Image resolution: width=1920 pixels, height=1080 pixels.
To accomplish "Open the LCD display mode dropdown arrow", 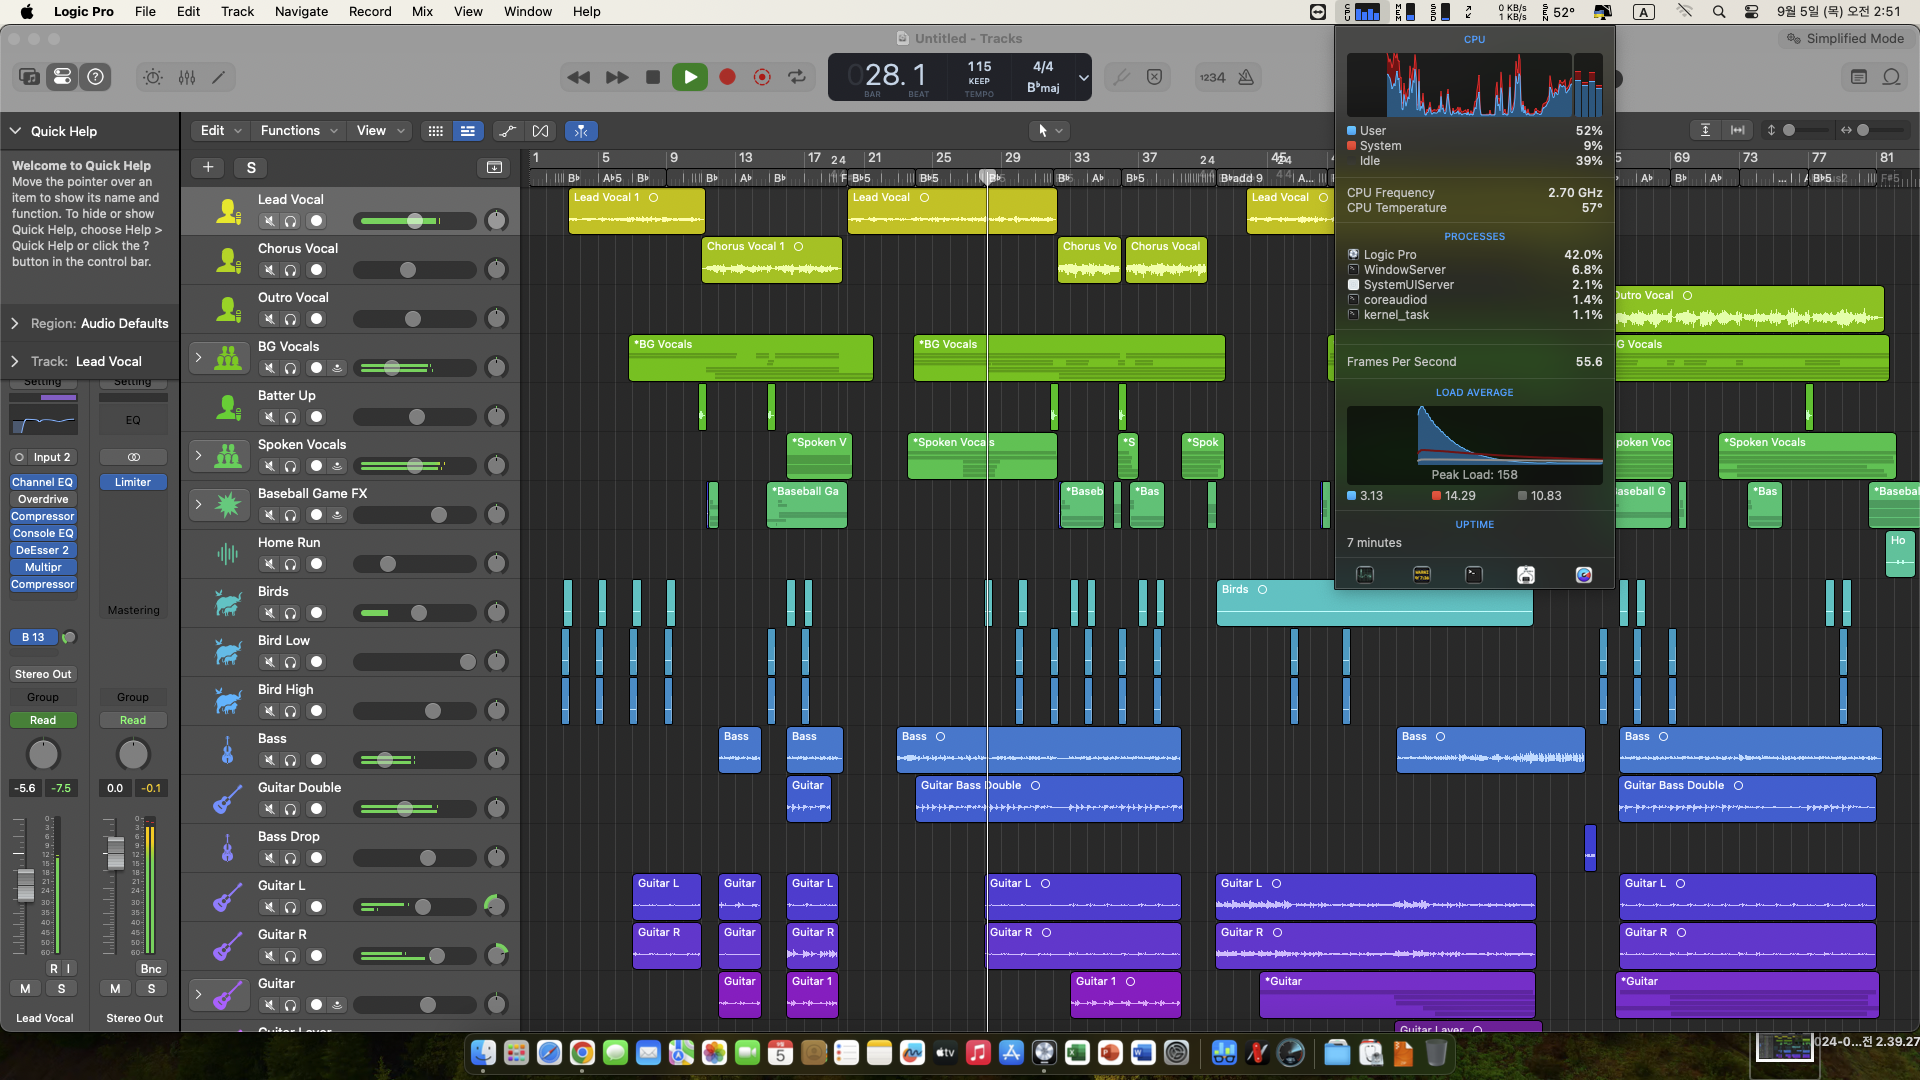I will 1083,77.
